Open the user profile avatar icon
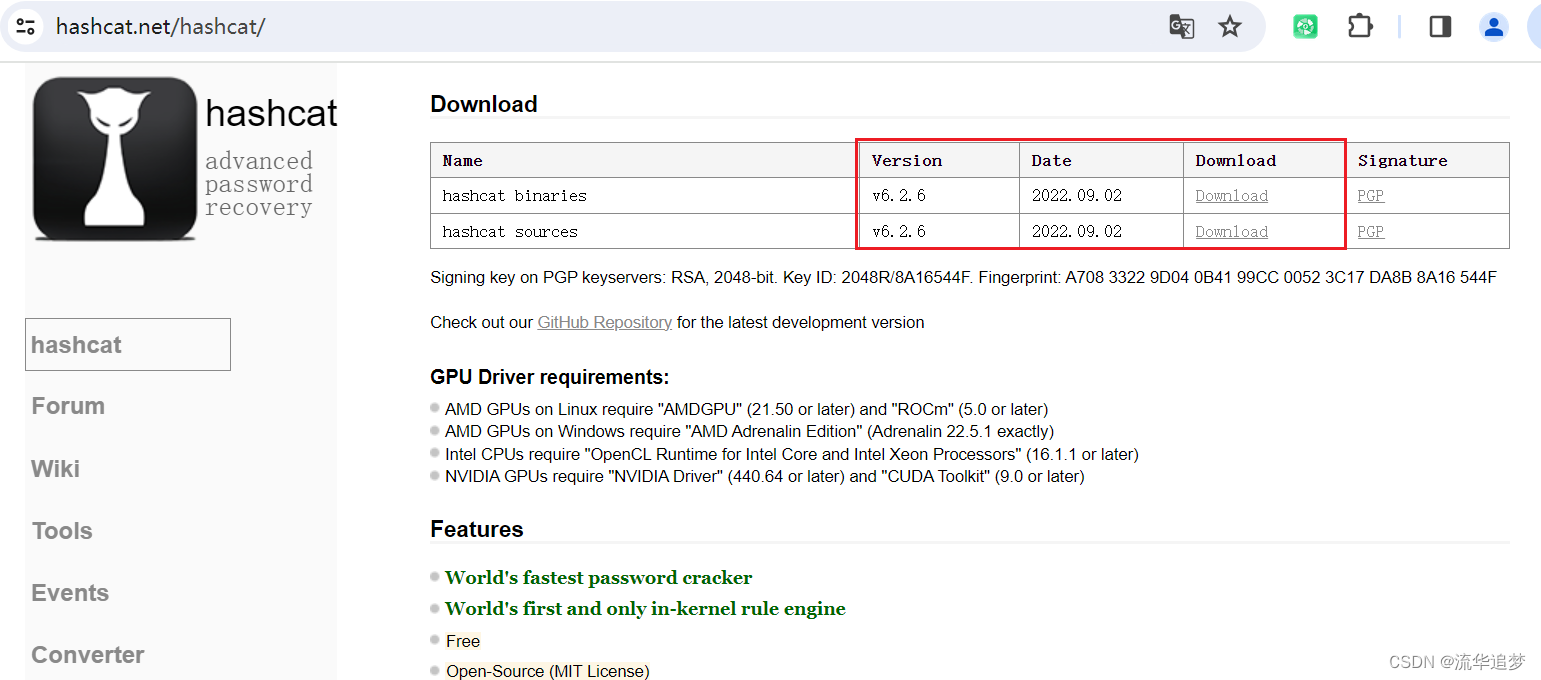Viewport: 1541px width, 680px height. [1494, 27]
